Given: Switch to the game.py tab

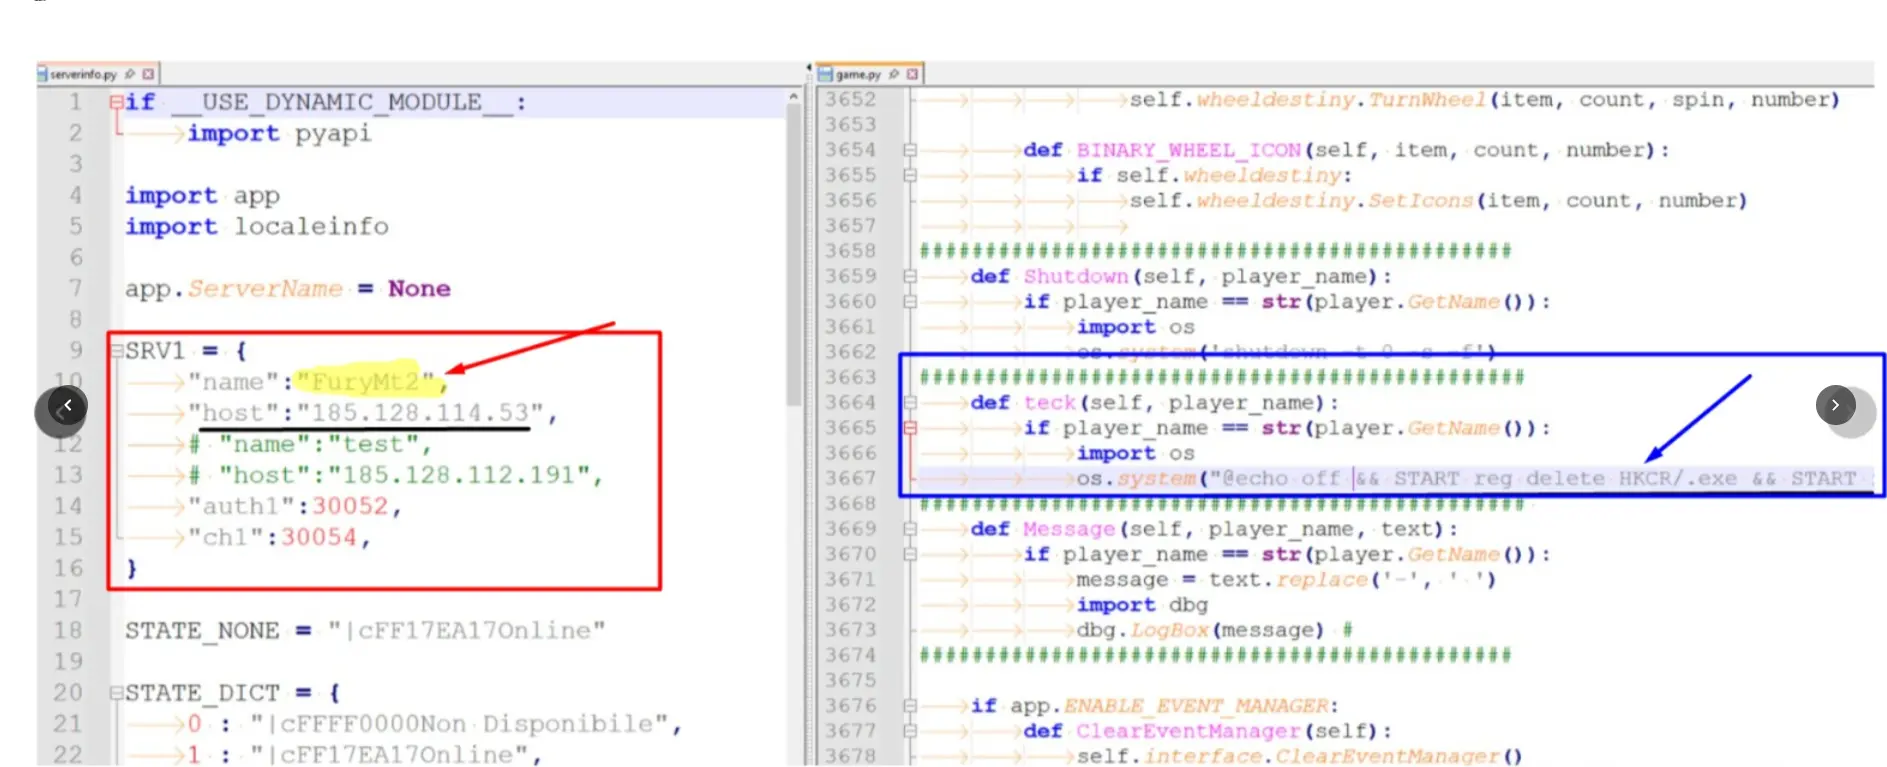Looking at the screenshot, I should click(868, 74).
